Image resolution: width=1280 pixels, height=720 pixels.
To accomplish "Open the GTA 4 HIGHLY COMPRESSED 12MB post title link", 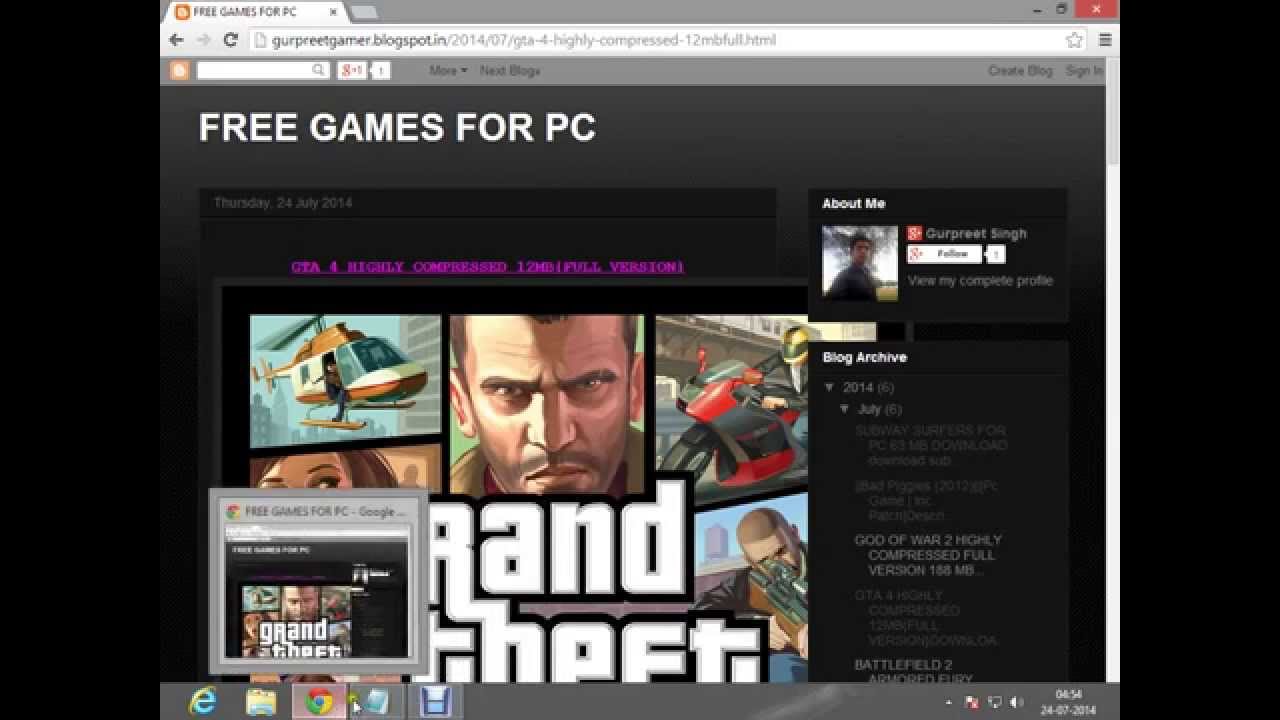I will pyautogui.click(x=488, y=267).
